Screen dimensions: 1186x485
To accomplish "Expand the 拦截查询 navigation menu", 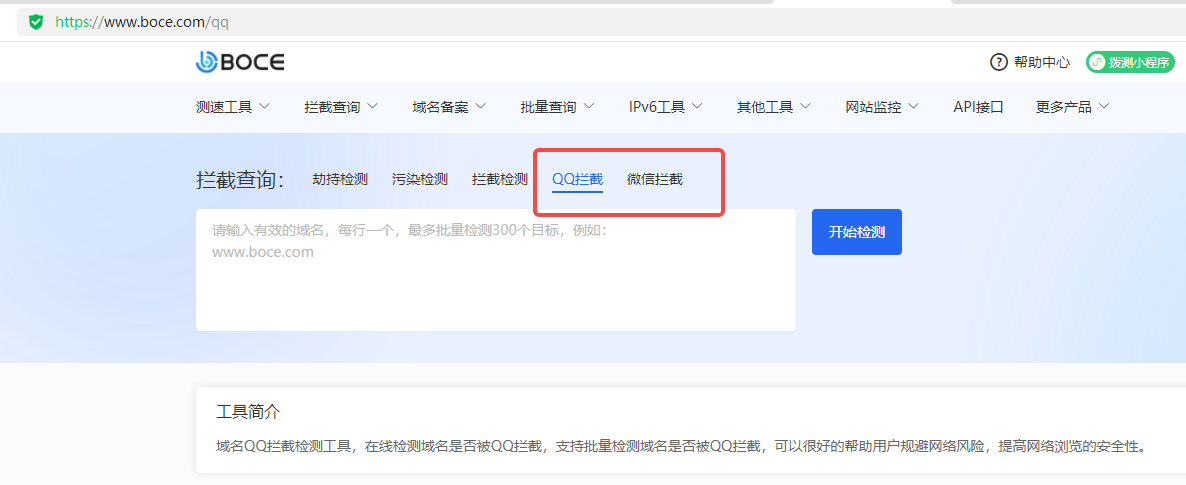I will (341, 107).
